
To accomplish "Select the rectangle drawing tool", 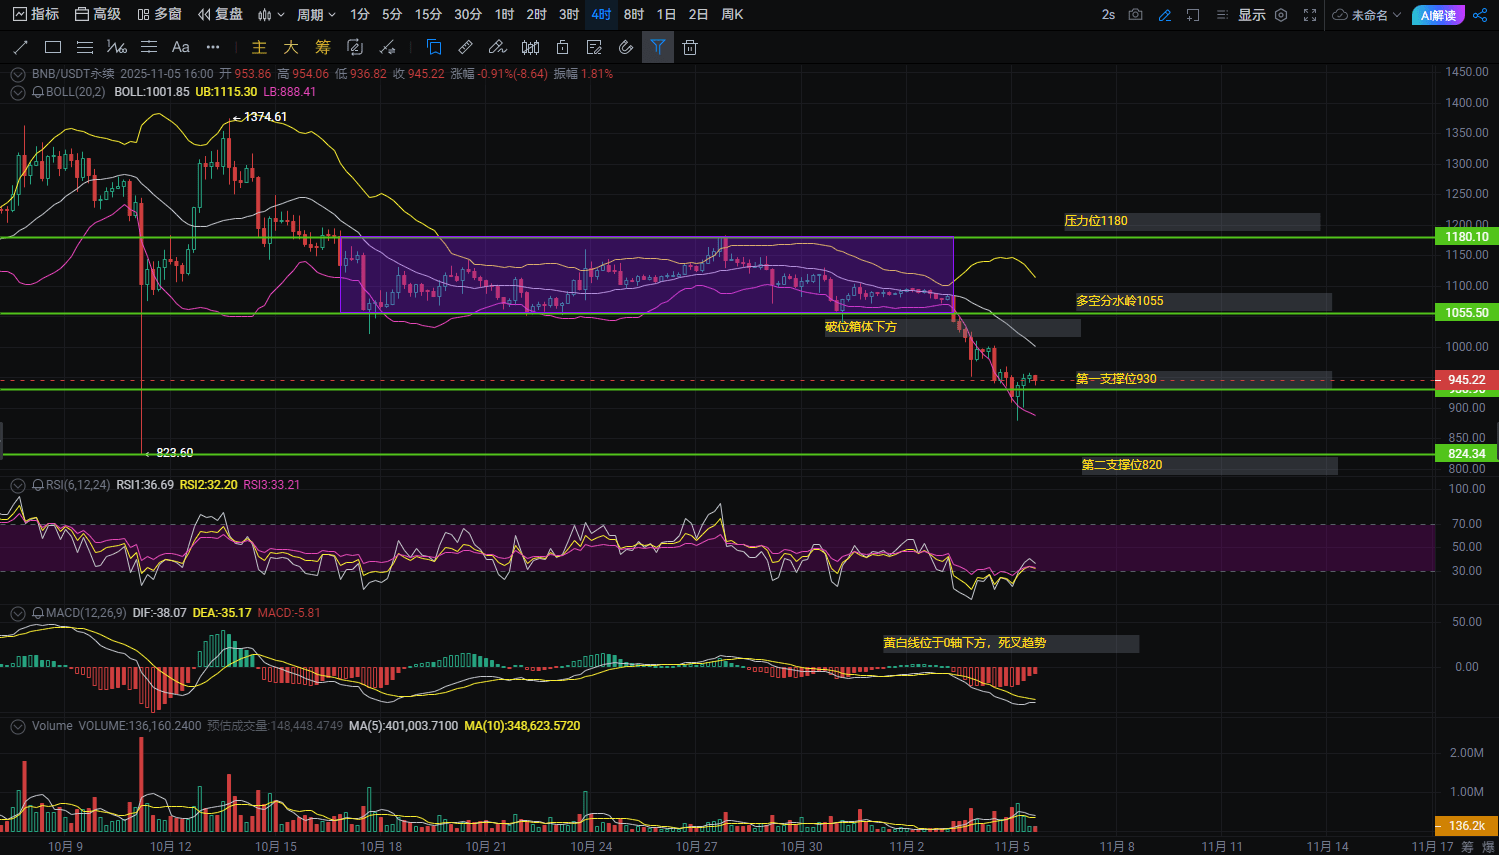I will point(53,47).
